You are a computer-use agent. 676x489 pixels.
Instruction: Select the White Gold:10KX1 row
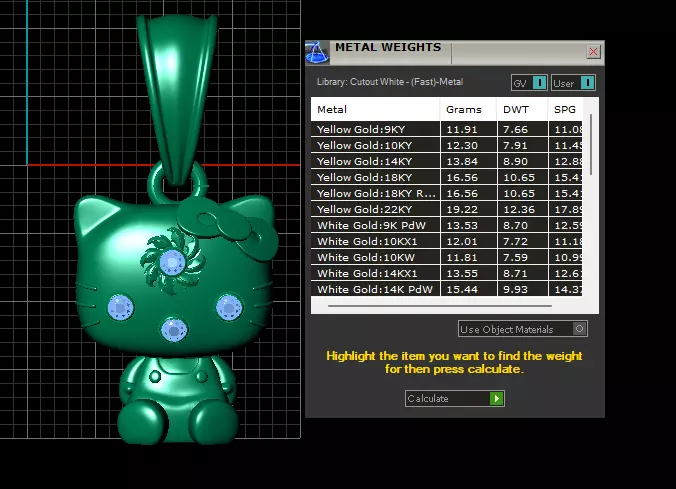pyautogui.click(x=447, y=241)
